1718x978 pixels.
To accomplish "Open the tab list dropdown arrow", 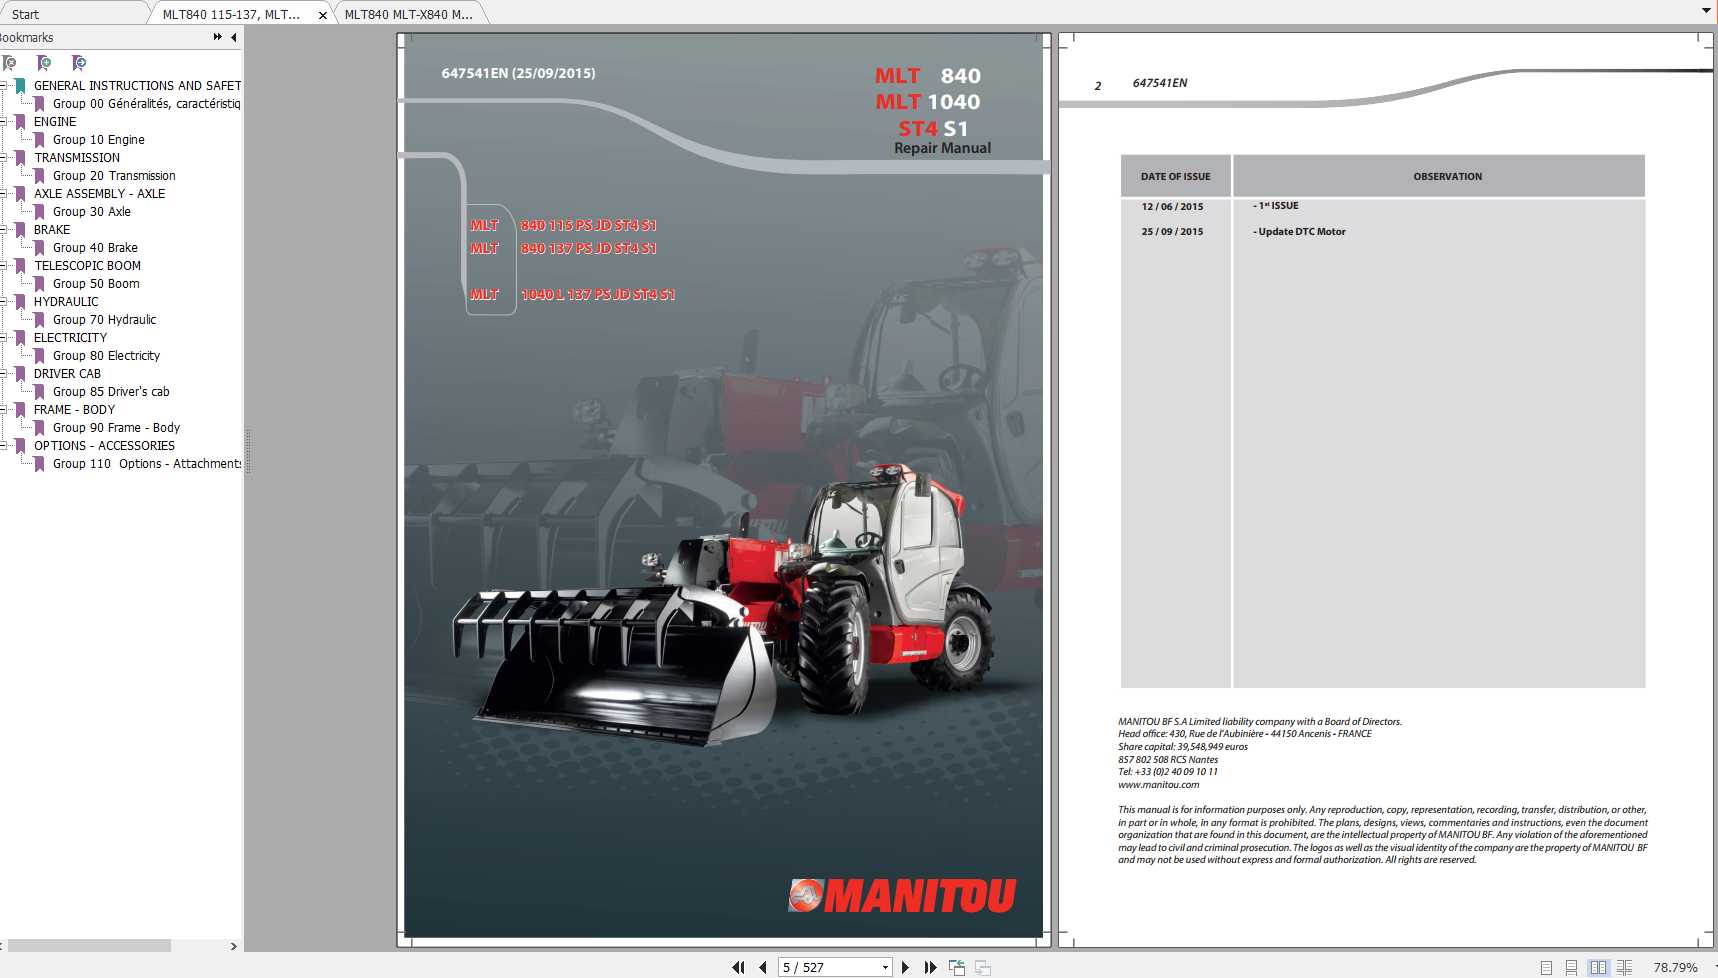I will point(1706,11).
